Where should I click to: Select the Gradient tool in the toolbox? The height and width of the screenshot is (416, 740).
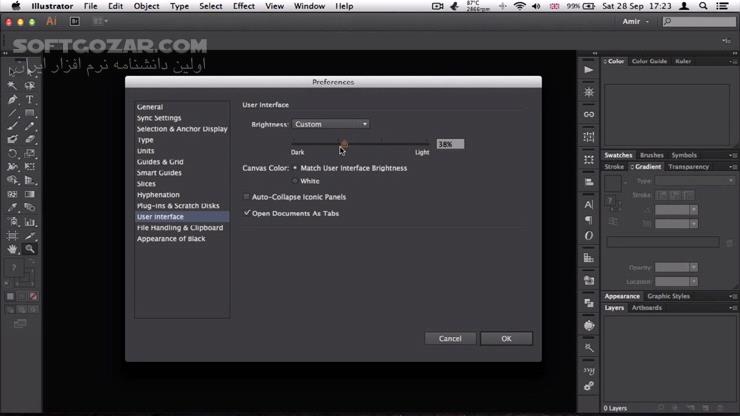[x=29, y=194]
